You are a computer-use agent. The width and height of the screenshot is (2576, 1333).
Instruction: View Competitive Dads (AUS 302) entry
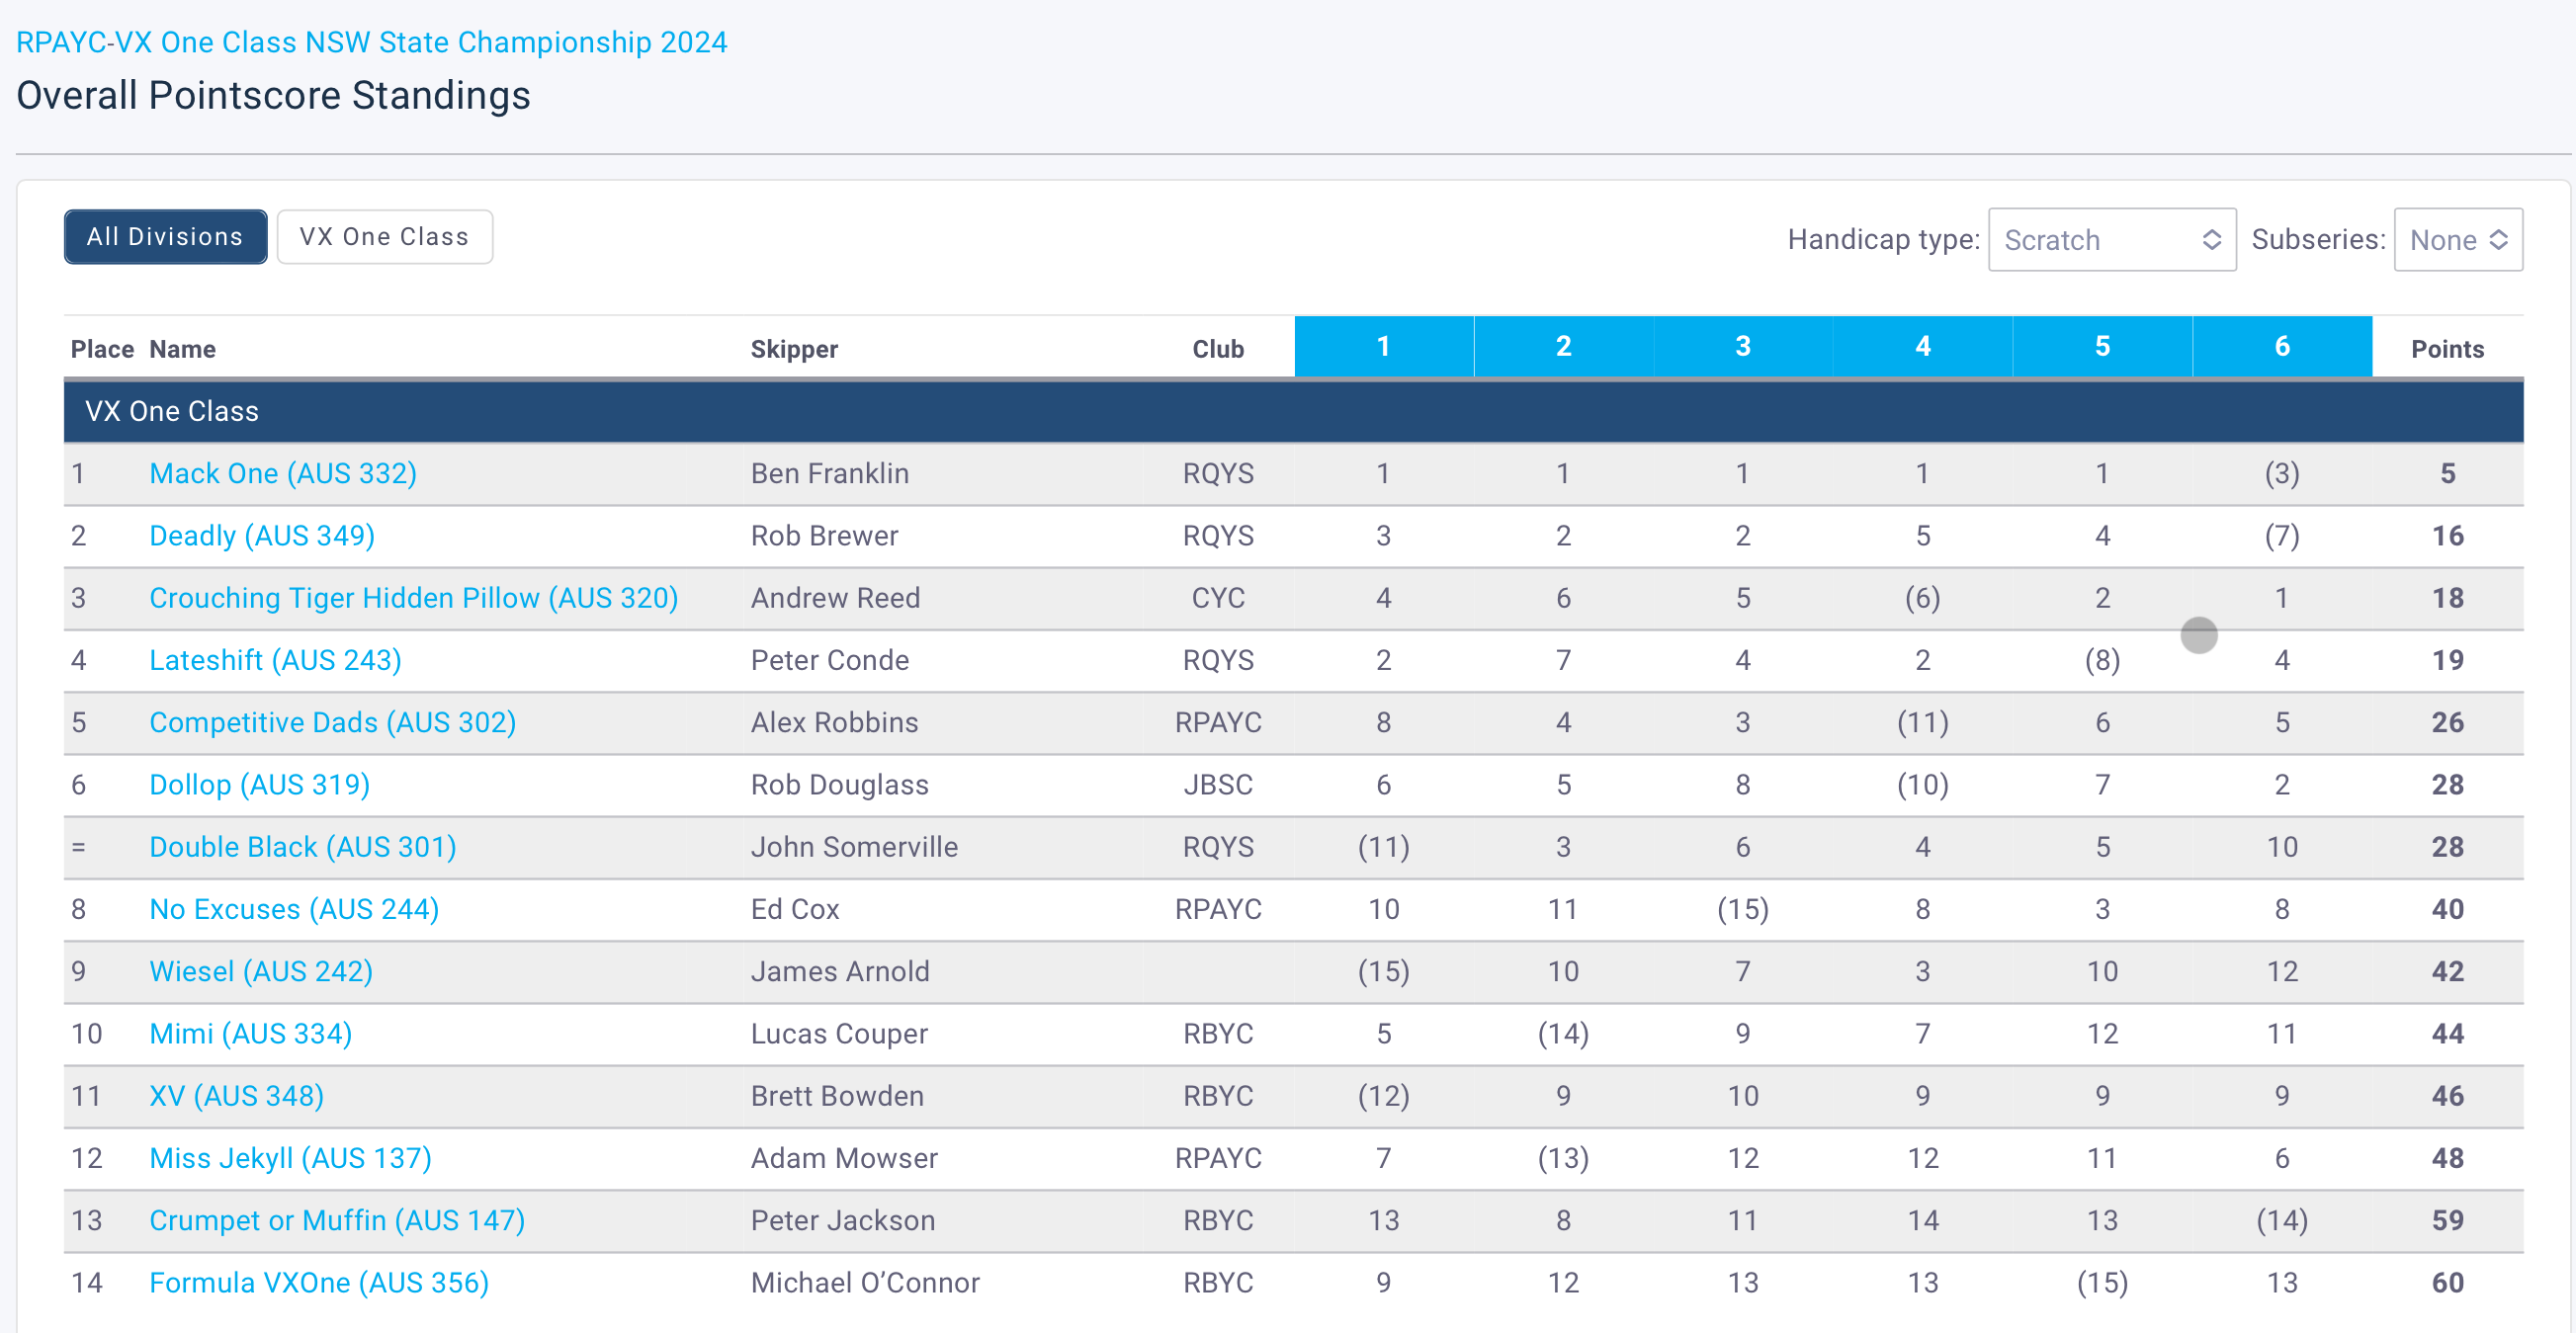pos(332,722)
